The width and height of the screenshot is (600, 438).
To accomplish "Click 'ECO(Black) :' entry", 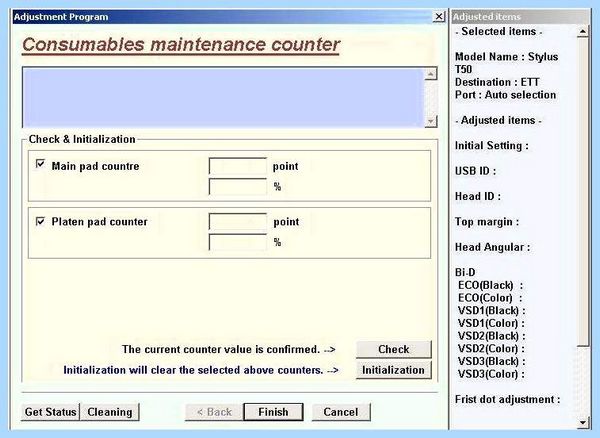I will (491, 285).
